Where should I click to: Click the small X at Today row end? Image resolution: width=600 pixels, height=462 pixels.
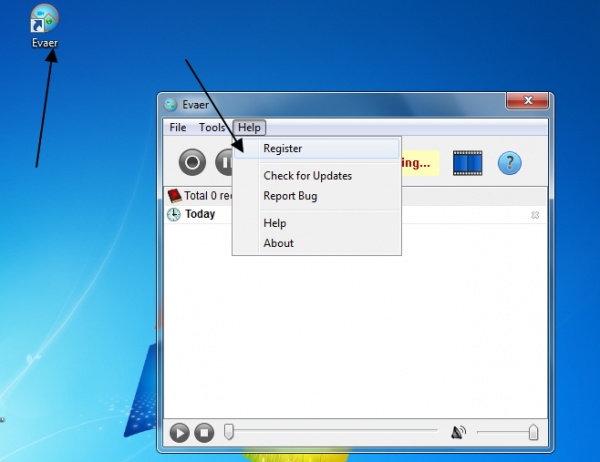pos(535,215)
